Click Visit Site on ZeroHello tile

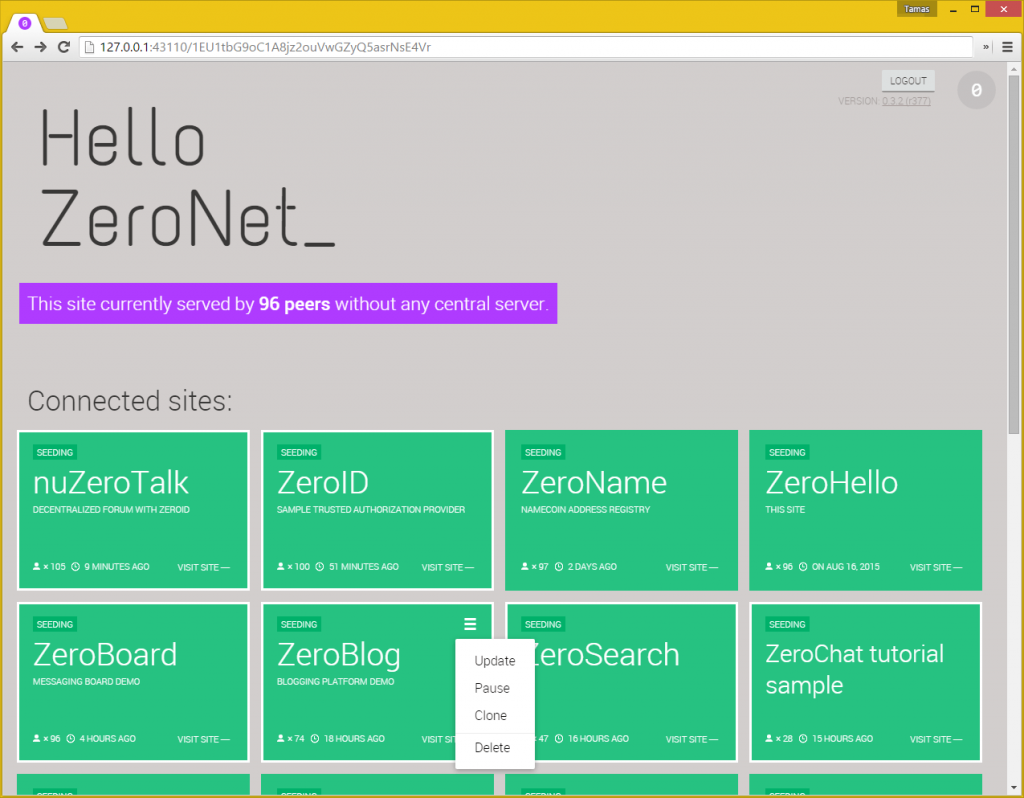(x=935, y=567)
